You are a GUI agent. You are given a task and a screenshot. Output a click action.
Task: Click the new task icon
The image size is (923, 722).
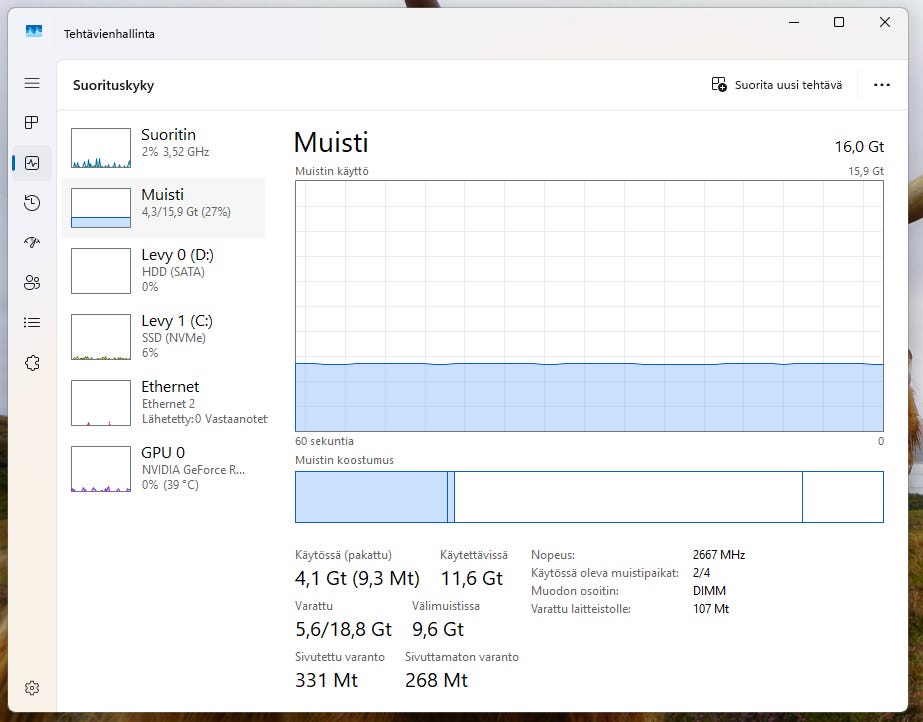tap(719, 85)
